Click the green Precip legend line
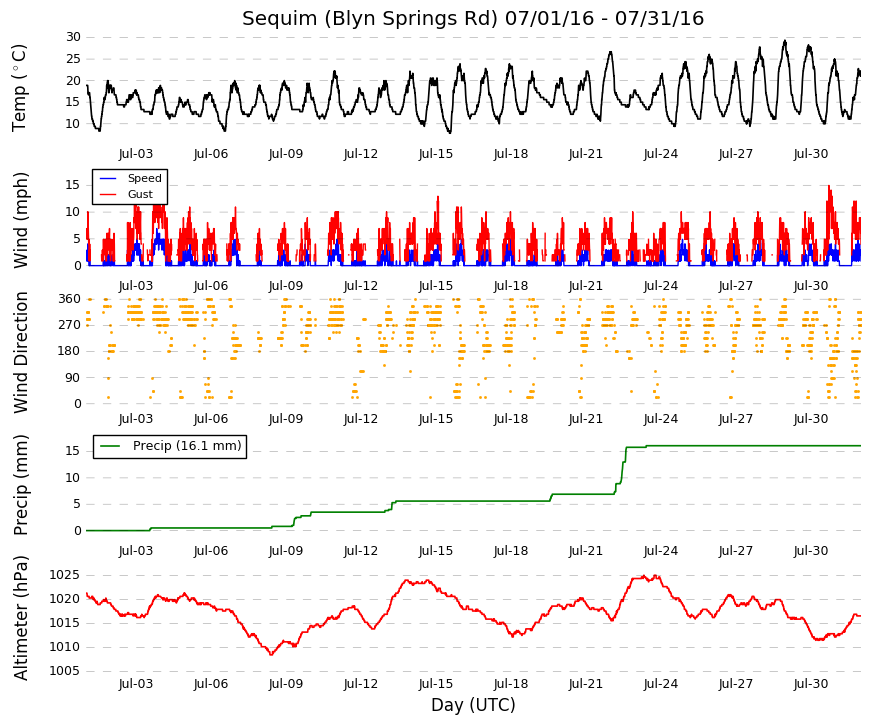 110,446
